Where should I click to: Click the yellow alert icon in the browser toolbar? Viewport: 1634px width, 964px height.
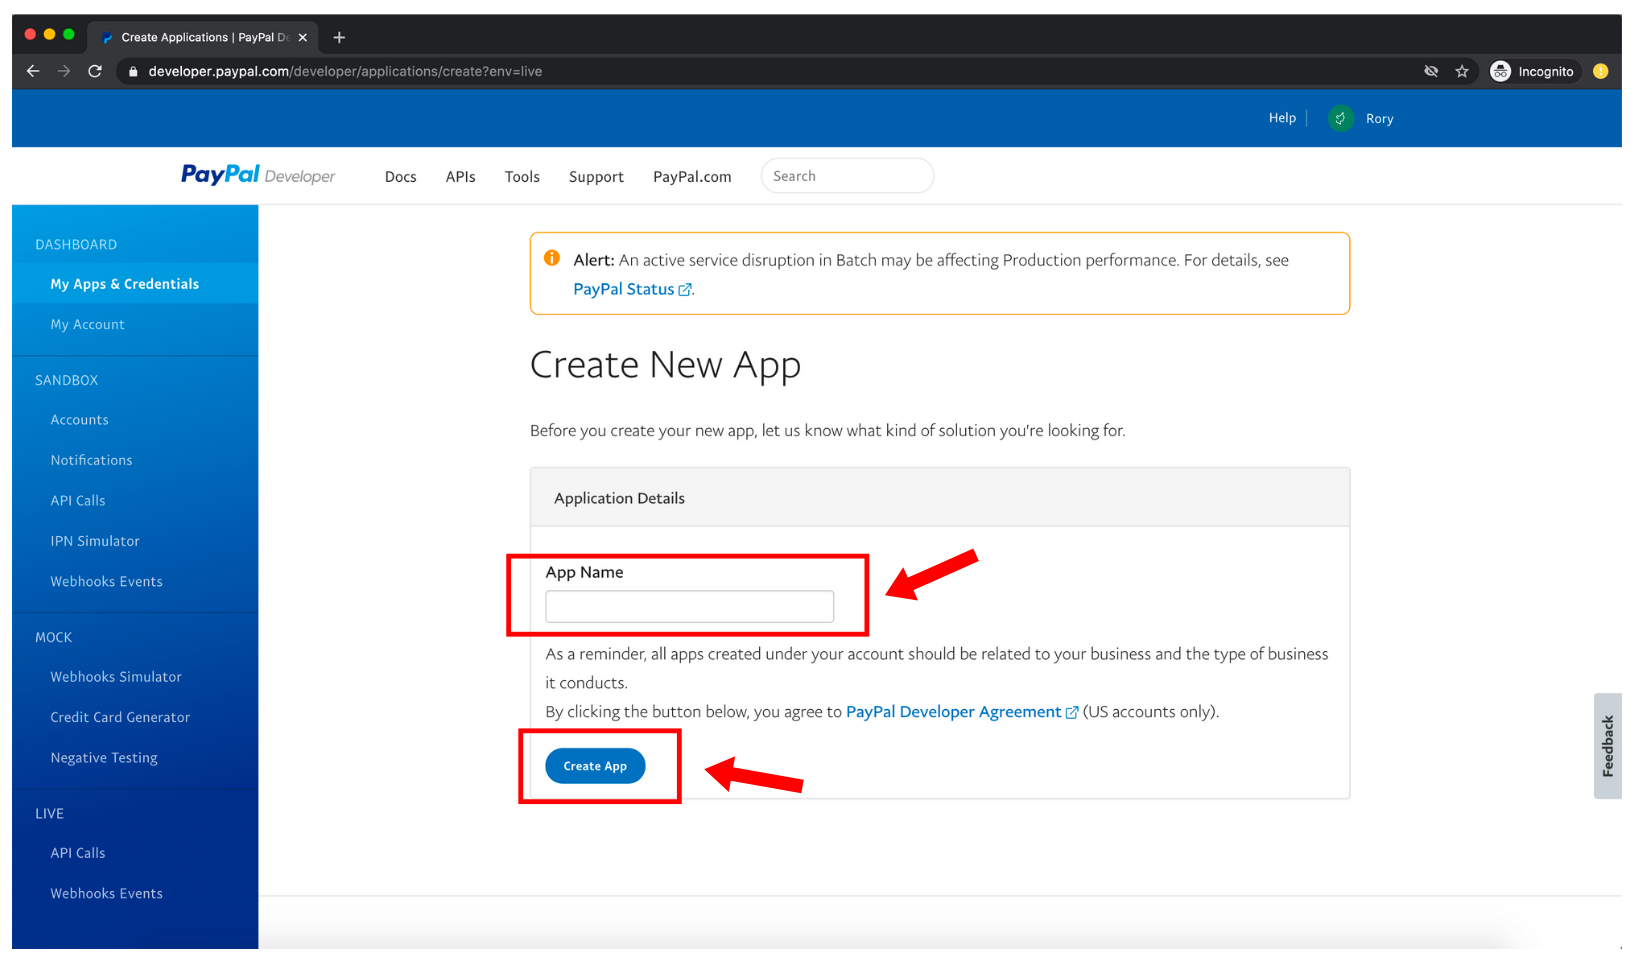click(x=1601, y=71)
